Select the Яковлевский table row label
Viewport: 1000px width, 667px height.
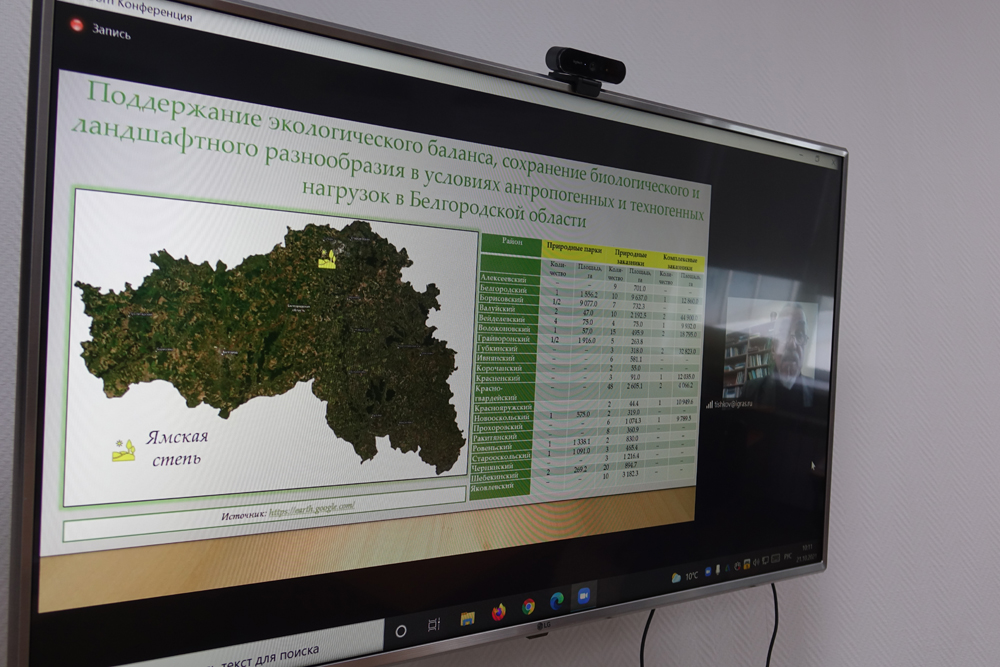[x=492, y=487]
